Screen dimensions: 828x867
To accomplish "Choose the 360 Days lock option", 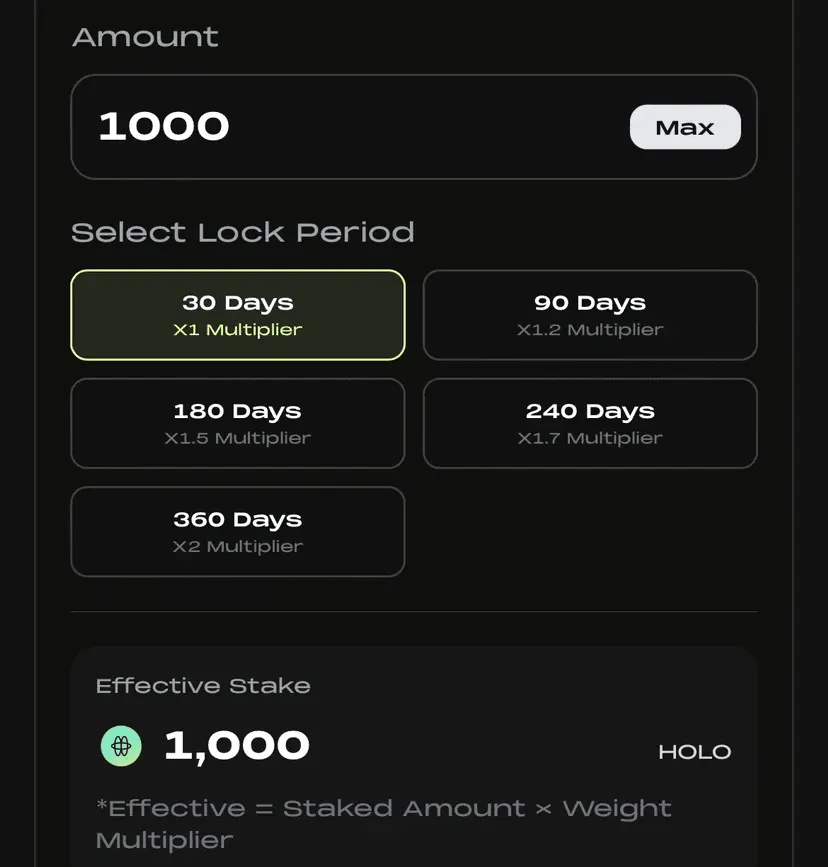I will pos(238,532).
